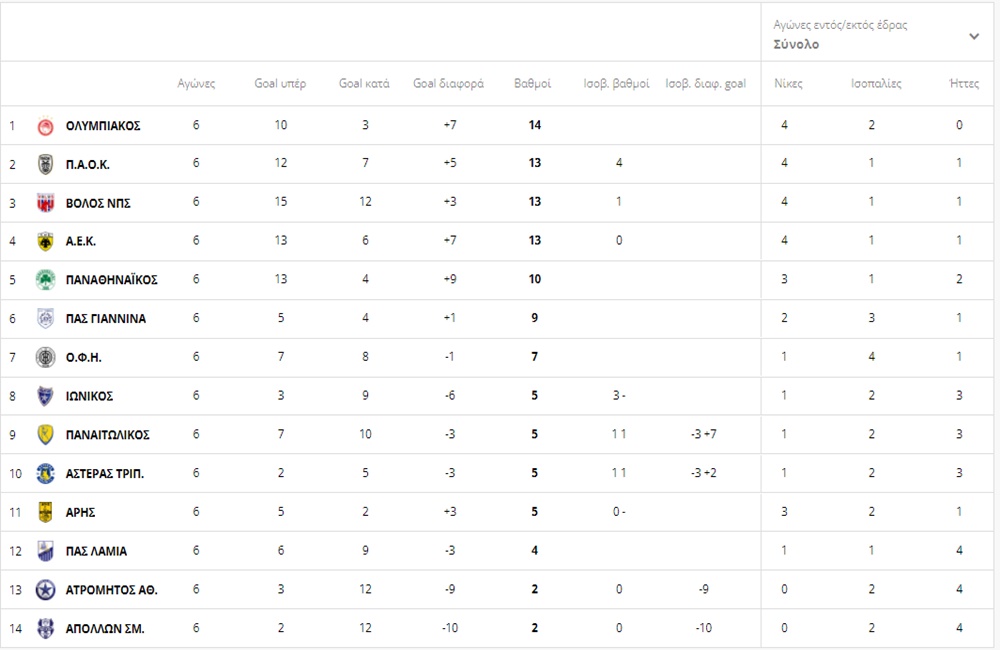
Task: Click the Asteras Tripolis club crest icon
Action: pyautogui.click(x=45, y=473)
